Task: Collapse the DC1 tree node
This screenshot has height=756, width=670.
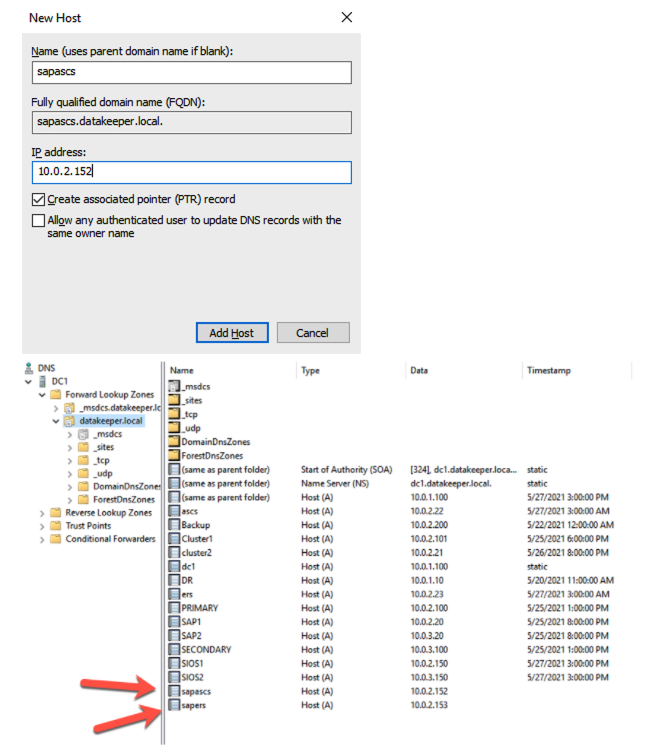Action: point(28,381)
